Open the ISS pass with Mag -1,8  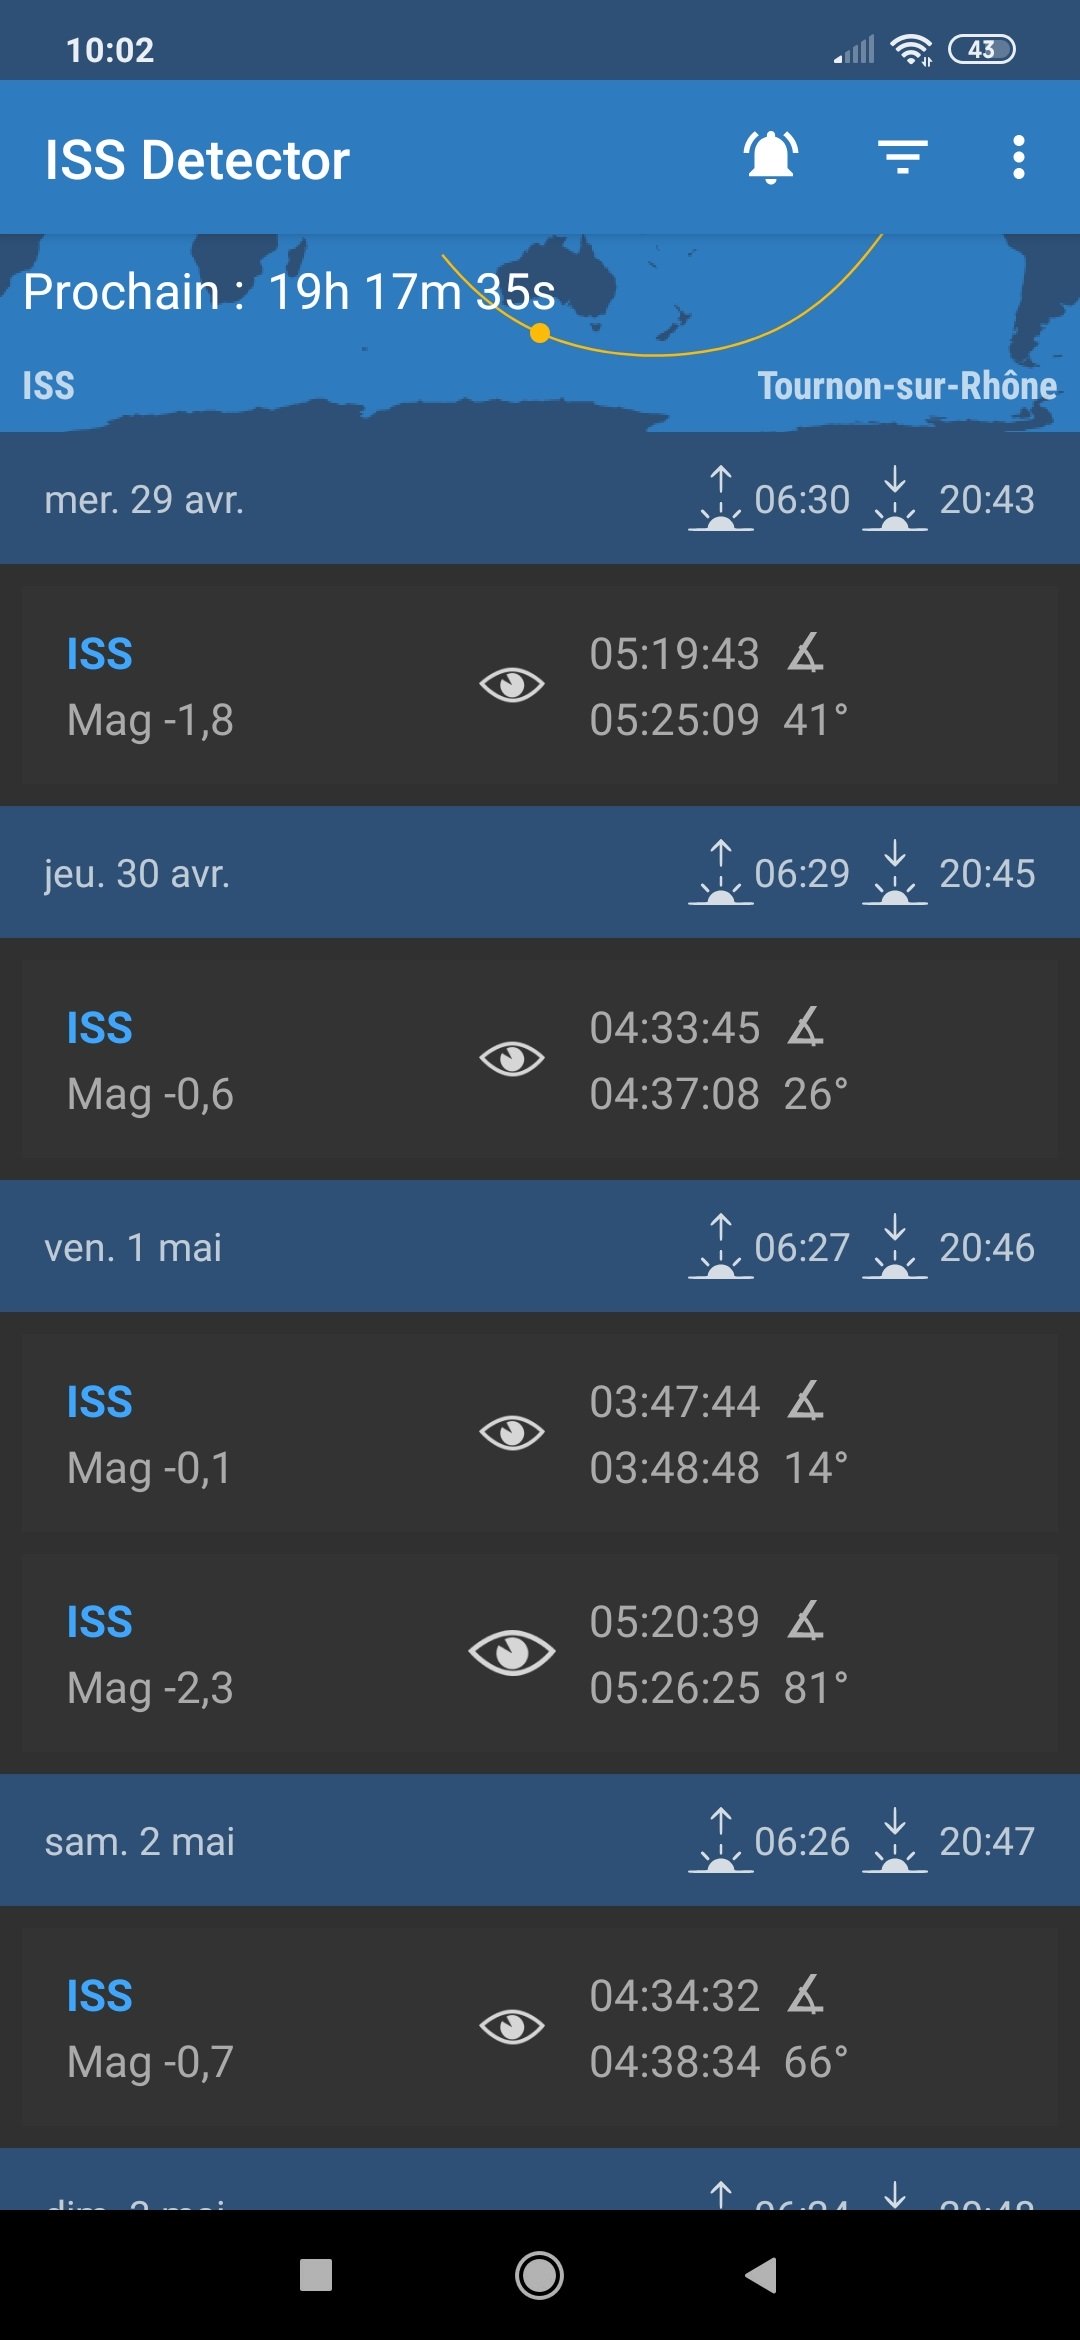point(150,687)
